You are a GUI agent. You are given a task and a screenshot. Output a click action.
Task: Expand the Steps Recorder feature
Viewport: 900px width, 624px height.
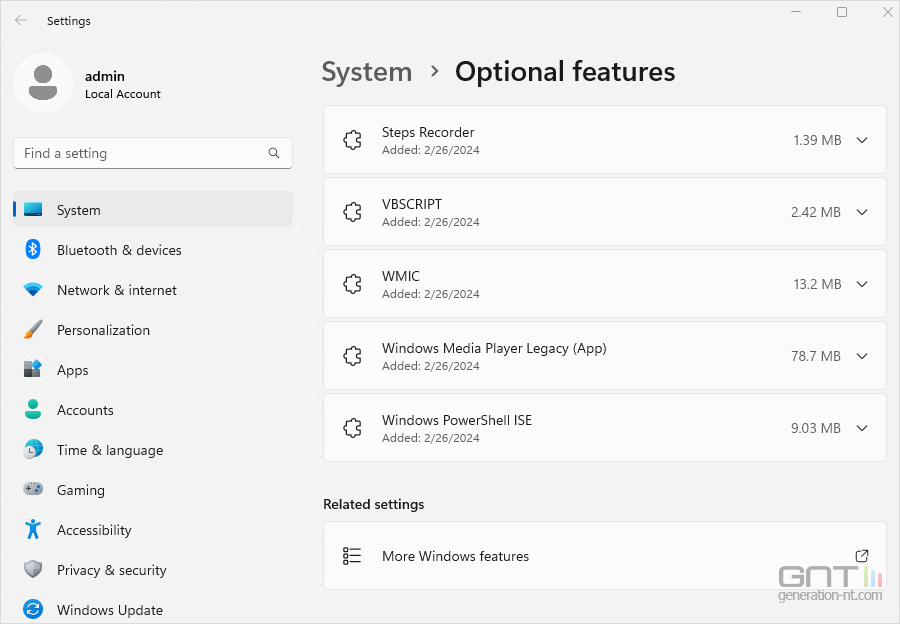862,140
